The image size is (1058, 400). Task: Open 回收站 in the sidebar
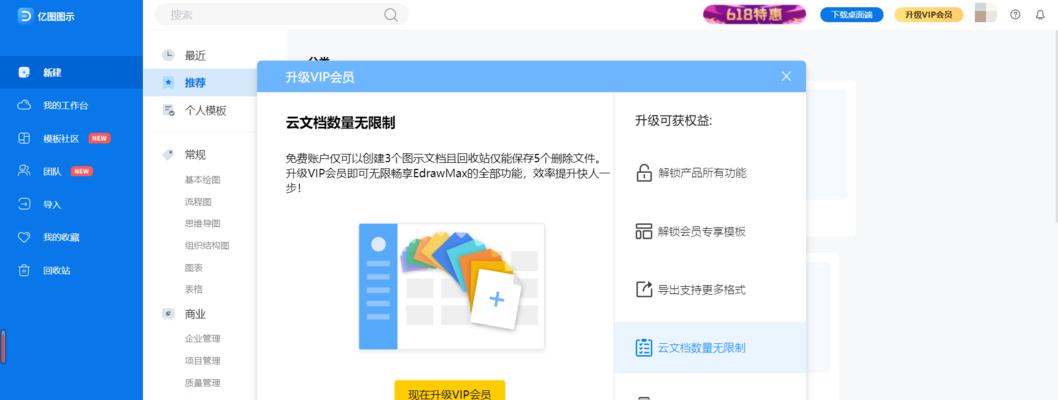click(x=72, y=270)
